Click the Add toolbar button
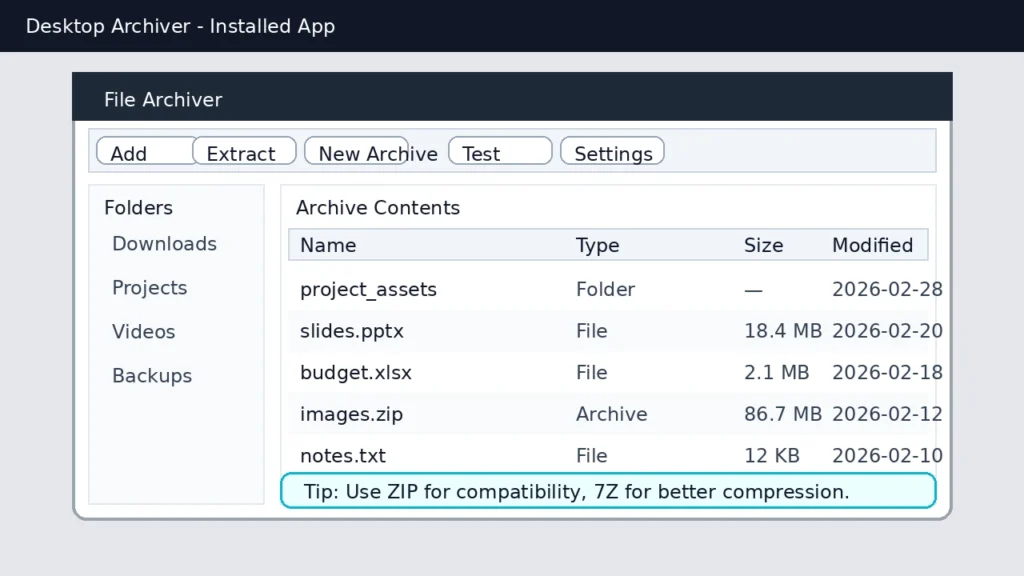 130,152
